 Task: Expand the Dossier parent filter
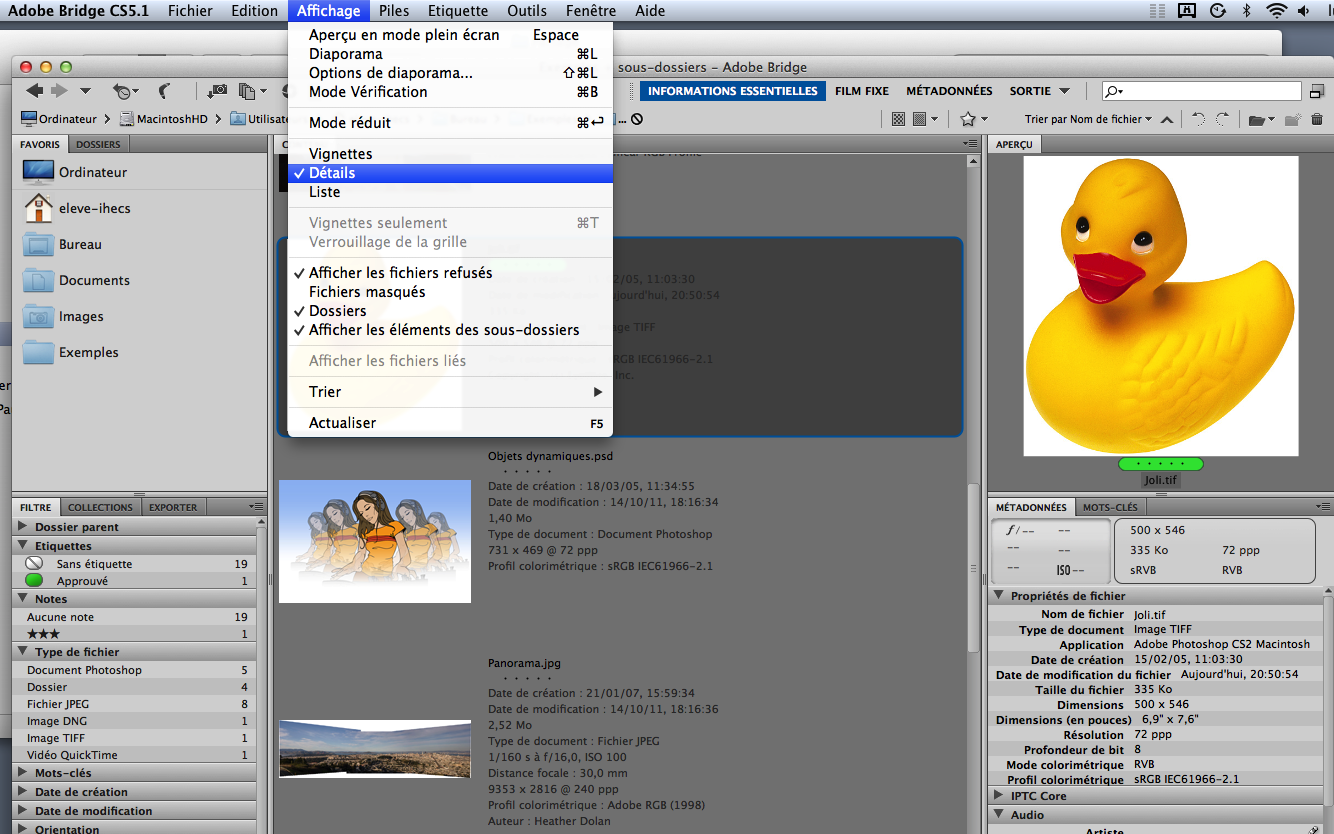pyautogui.click(x=23, y=527)
